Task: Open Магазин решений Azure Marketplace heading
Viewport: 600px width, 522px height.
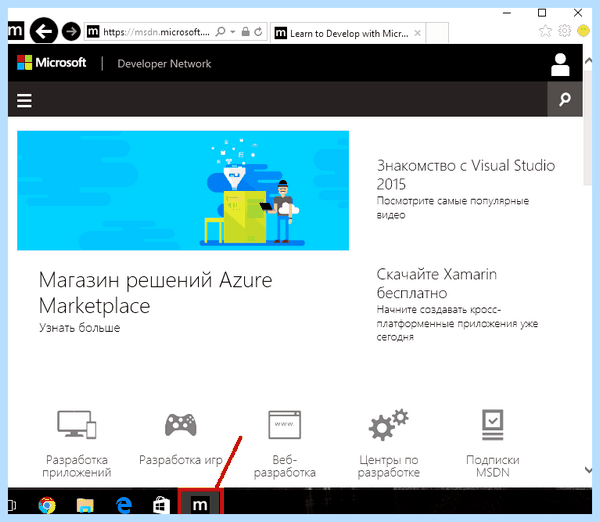Action: 155,293
